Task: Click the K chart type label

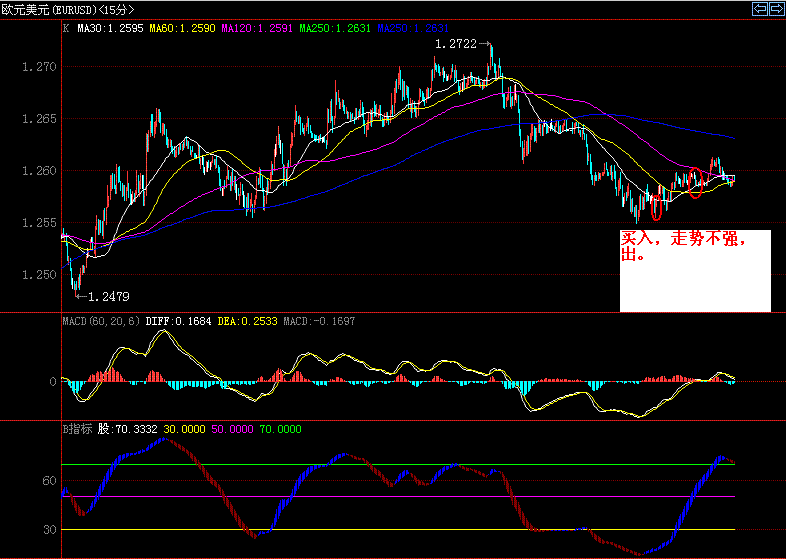Action: pyautogui.click(x=66, y=29)
